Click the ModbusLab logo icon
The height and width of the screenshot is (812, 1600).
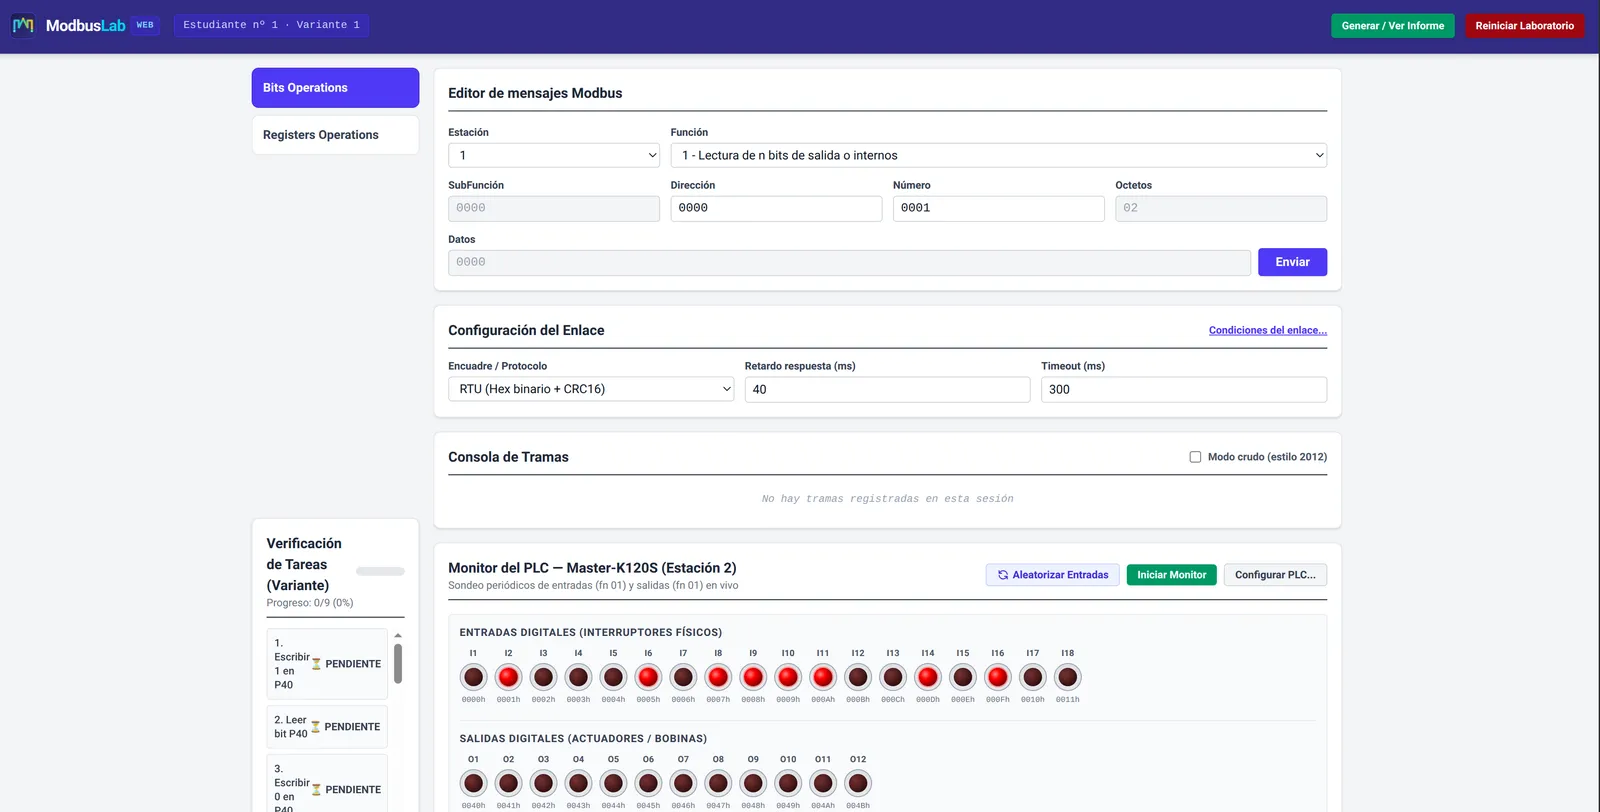click(23, 25)
